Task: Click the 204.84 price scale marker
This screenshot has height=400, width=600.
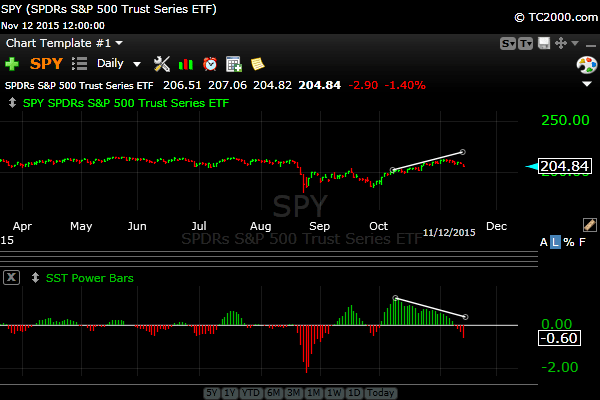Action: [564, 166]
